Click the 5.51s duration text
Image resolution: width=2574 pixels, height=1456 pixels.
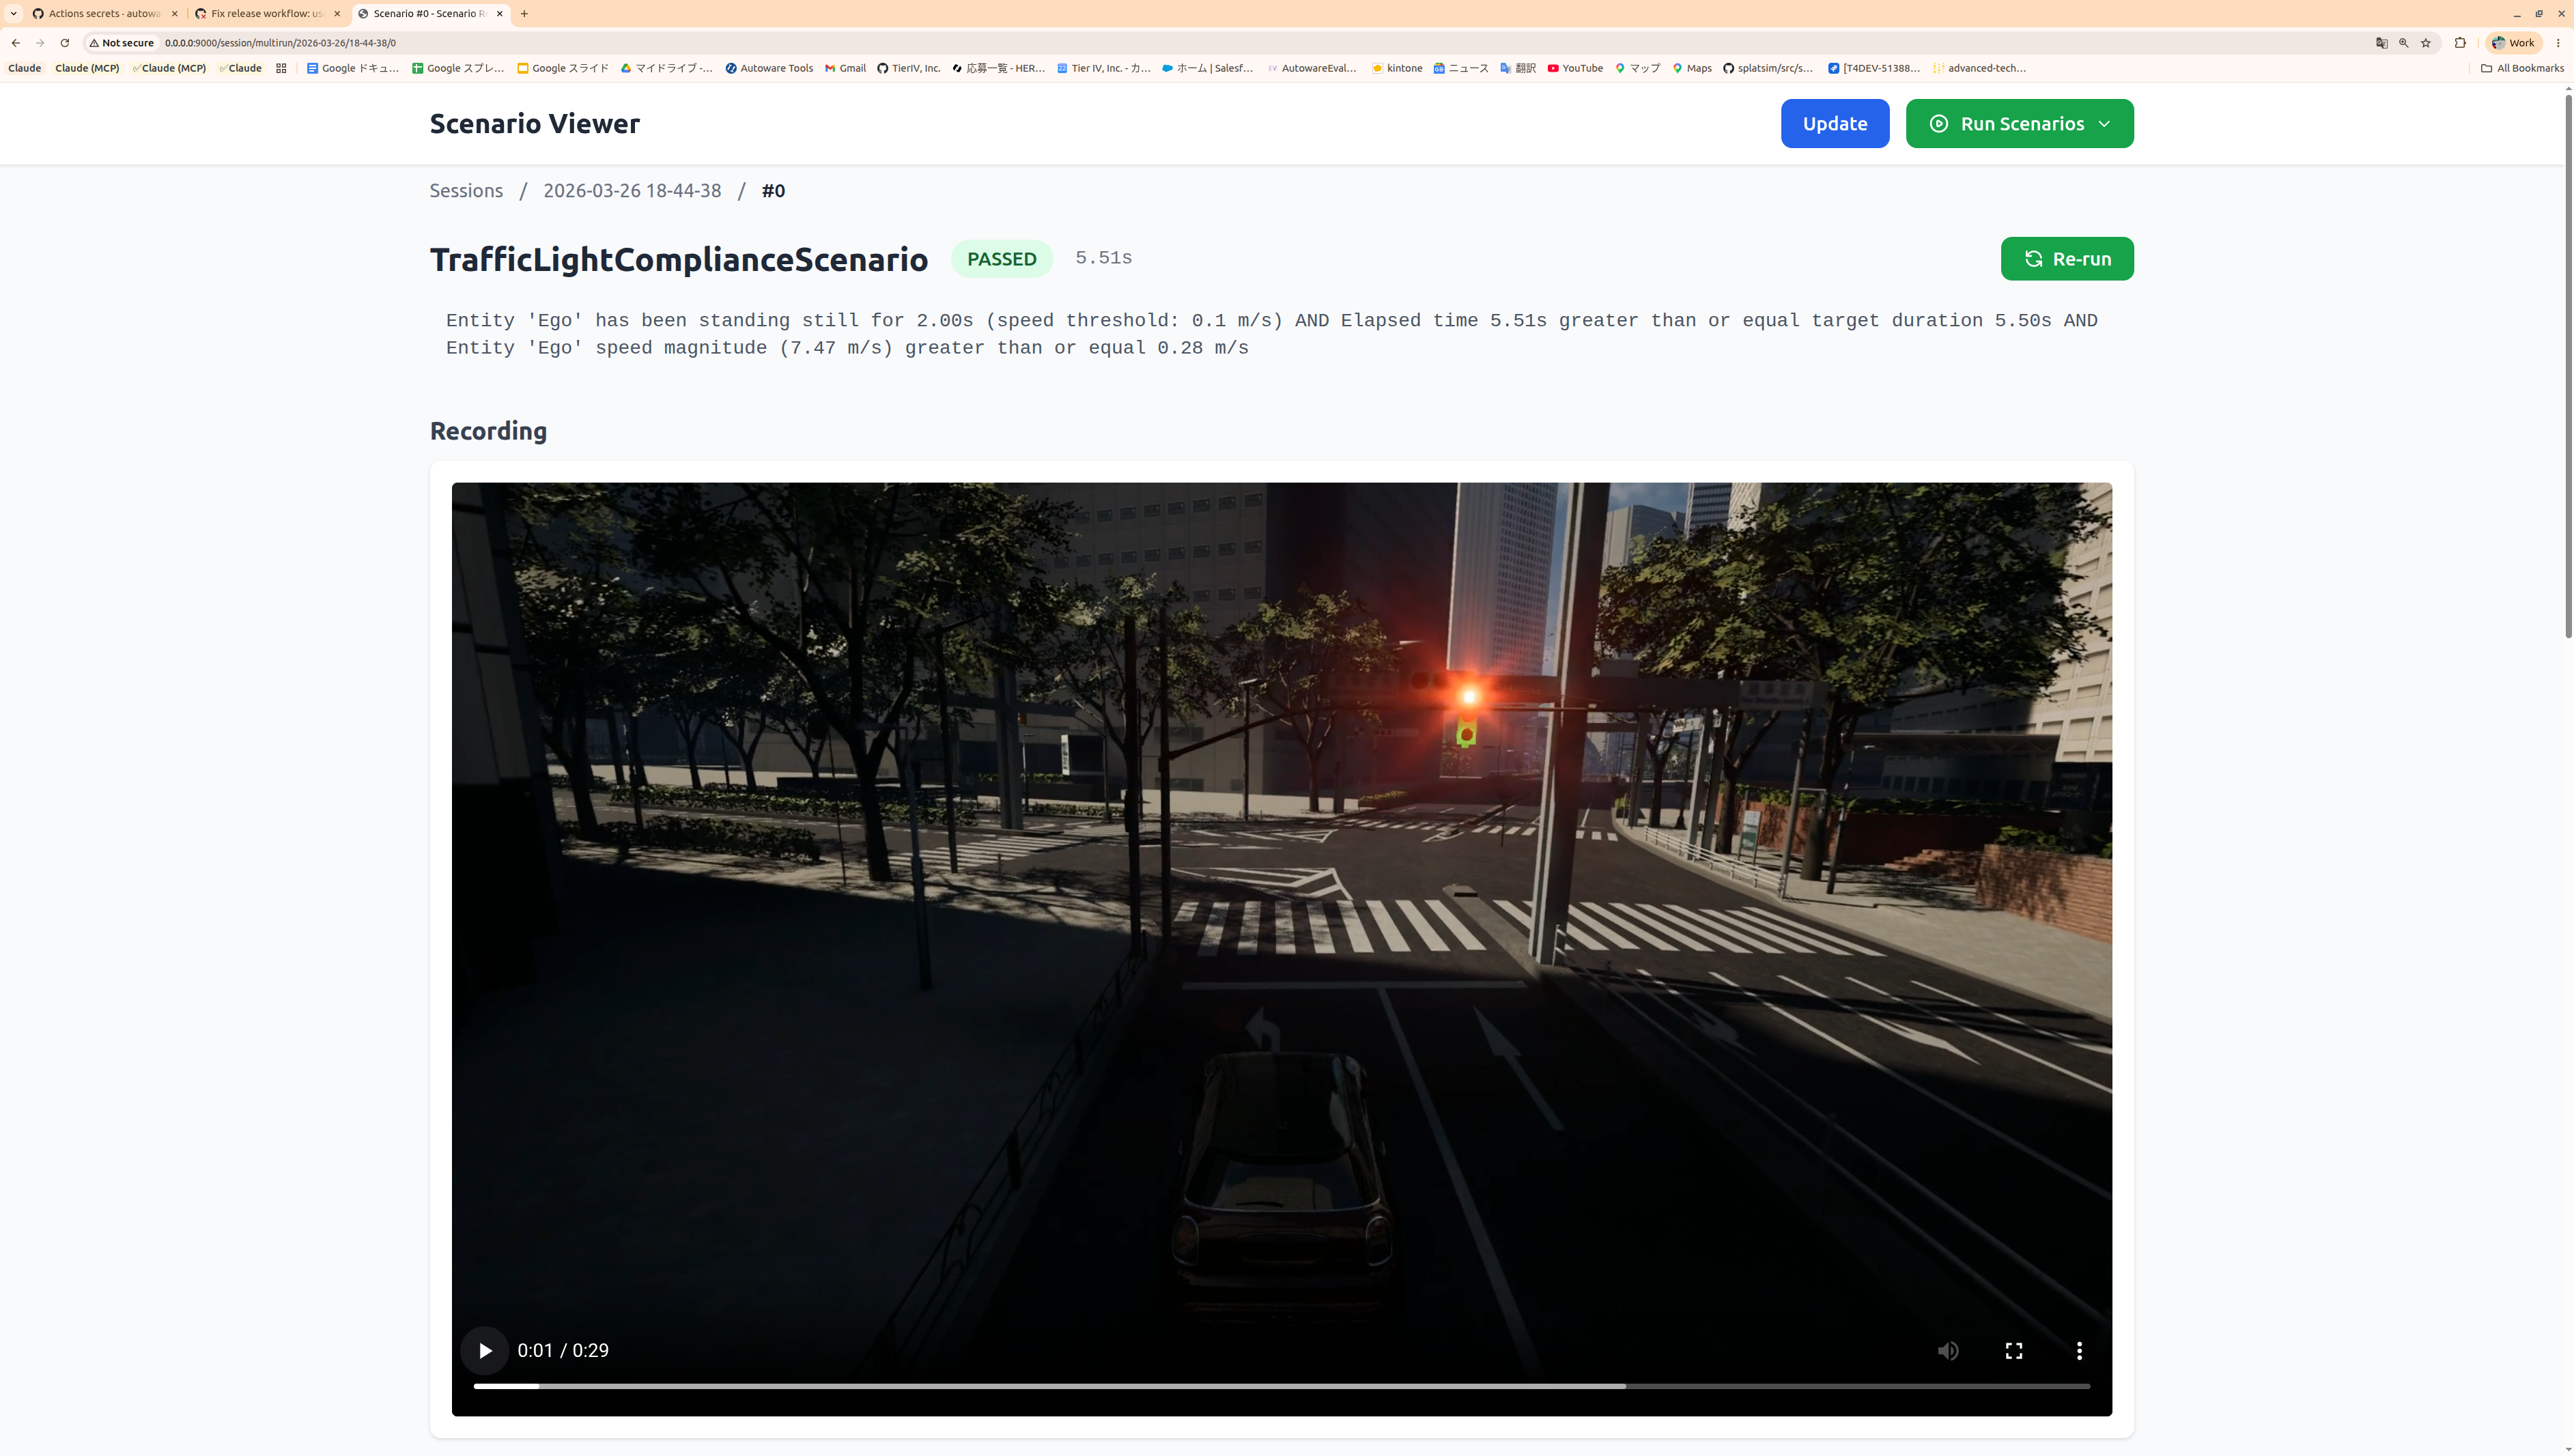1103,258
